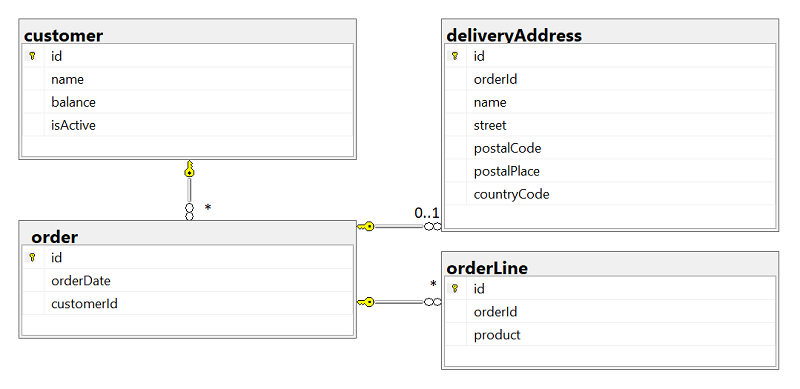Click the primary key icon in customer table
Image resolution: width=800 pixels, height=389 pixels.
coord(33,56)
